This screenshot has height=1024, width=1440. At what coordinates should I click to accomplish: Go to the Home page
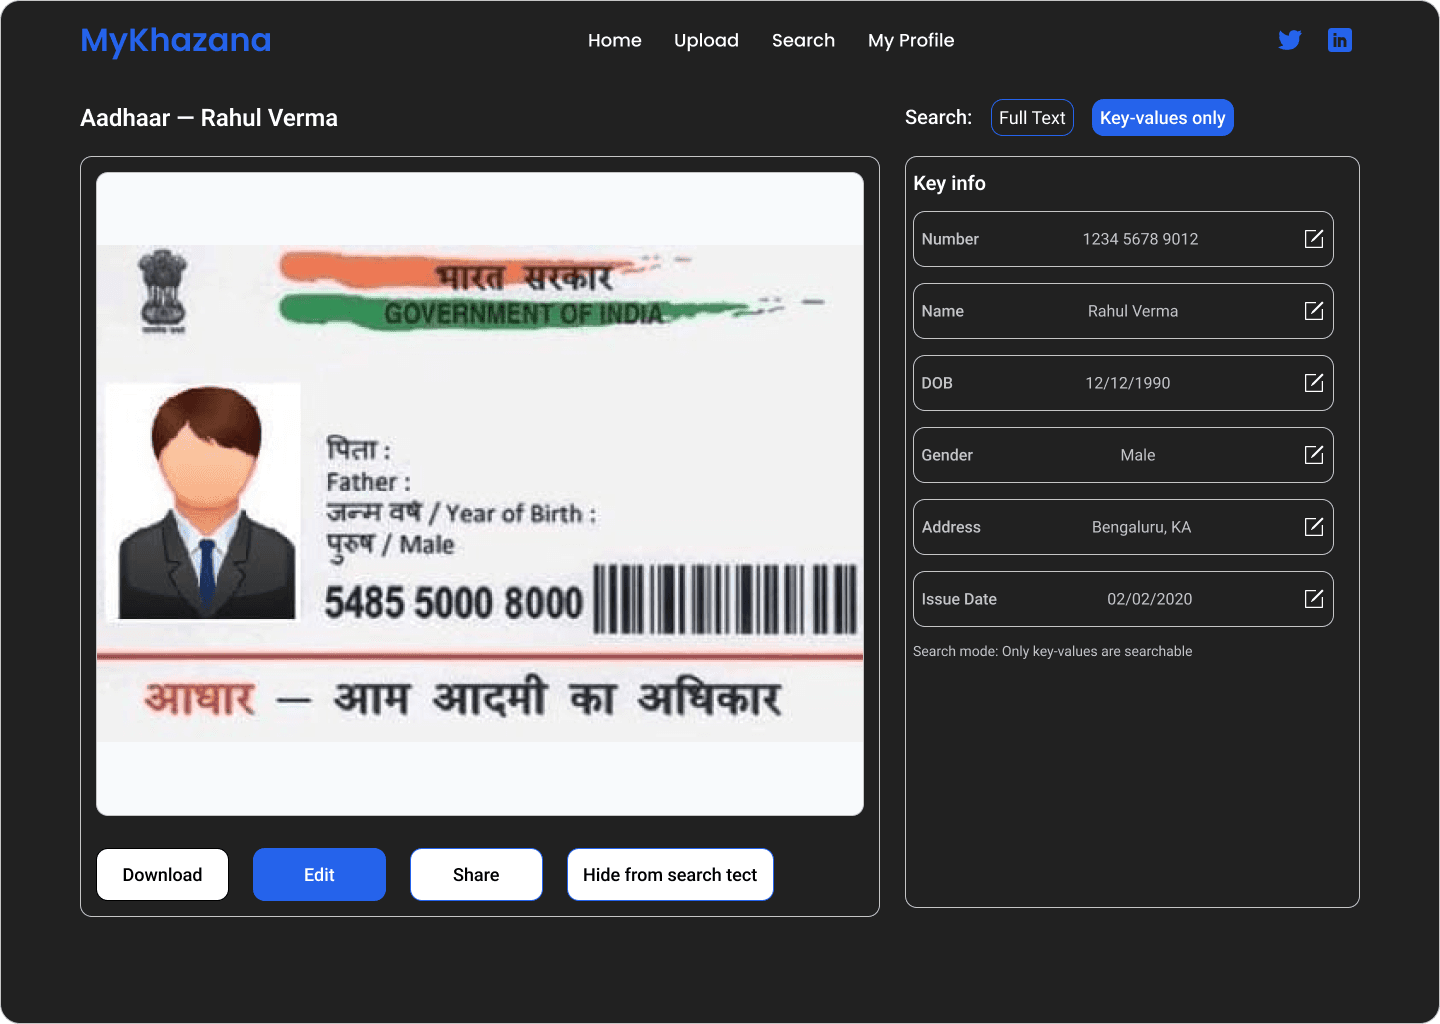pyautogui.click(x=615, y=40)
